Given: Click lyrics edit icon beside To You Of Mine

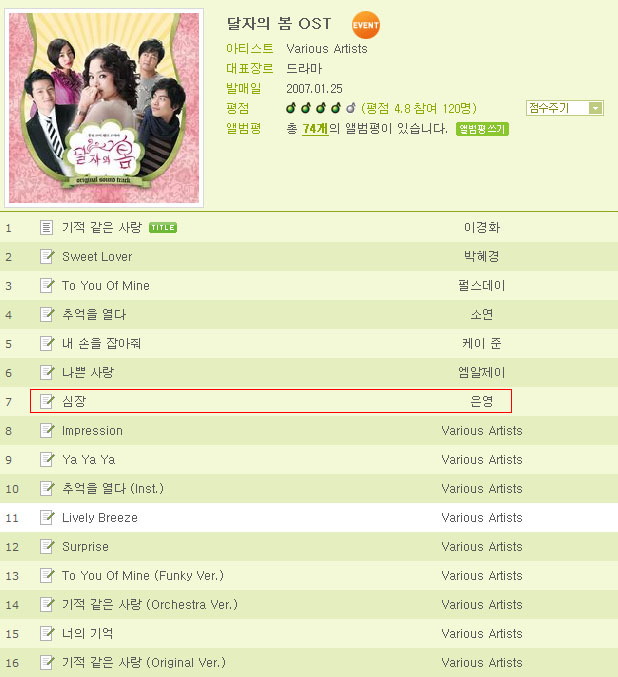Looking at the screenshot, I should click(47, 285).
